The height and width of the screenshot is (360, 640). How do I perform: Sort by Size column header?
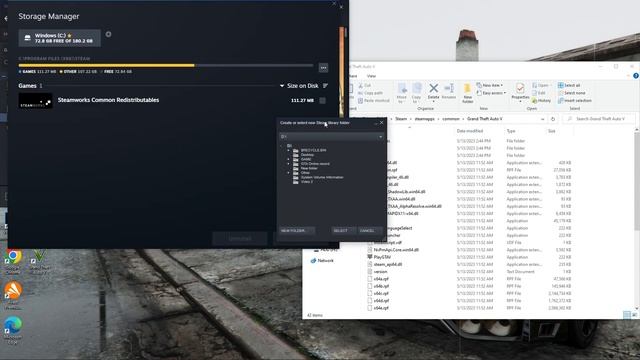click(551, 131)
